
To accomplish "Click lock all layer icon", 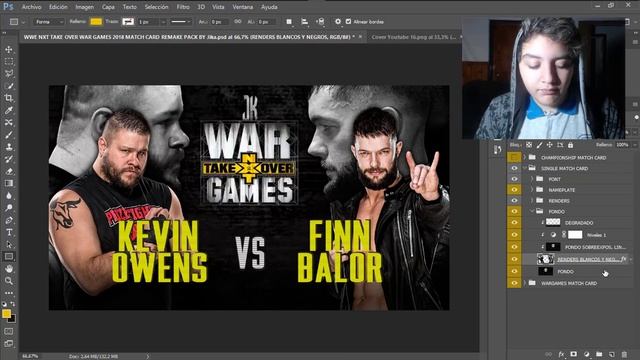I will 571,145.
